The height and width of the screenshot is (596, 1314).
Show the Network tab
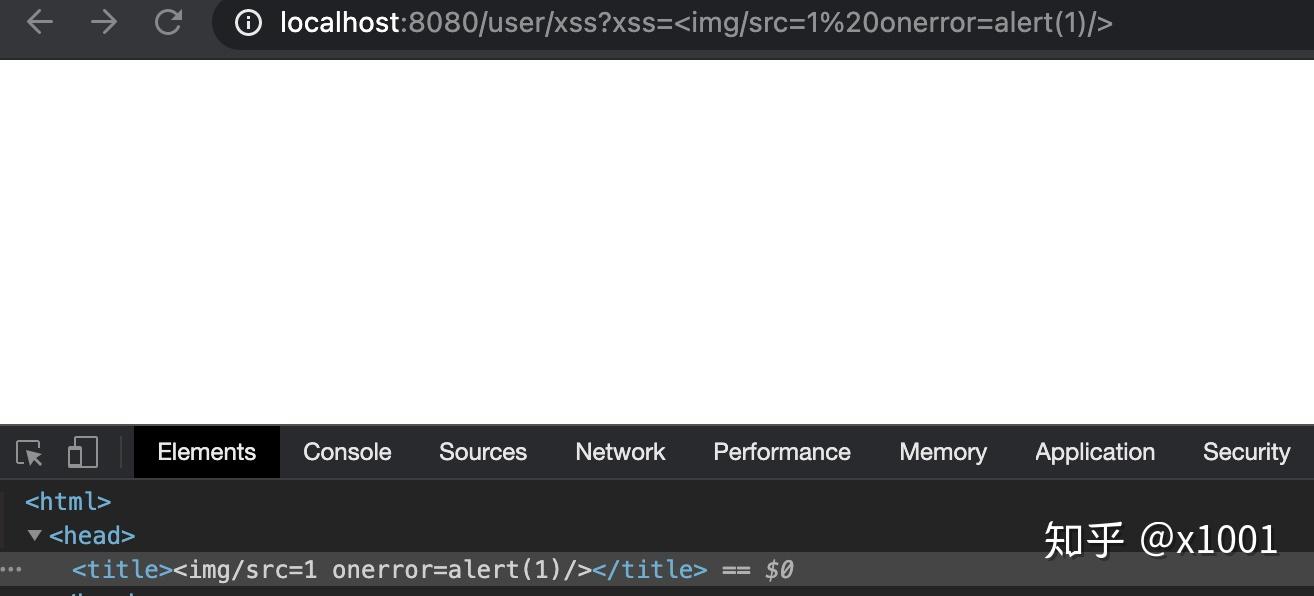[620, 452]
